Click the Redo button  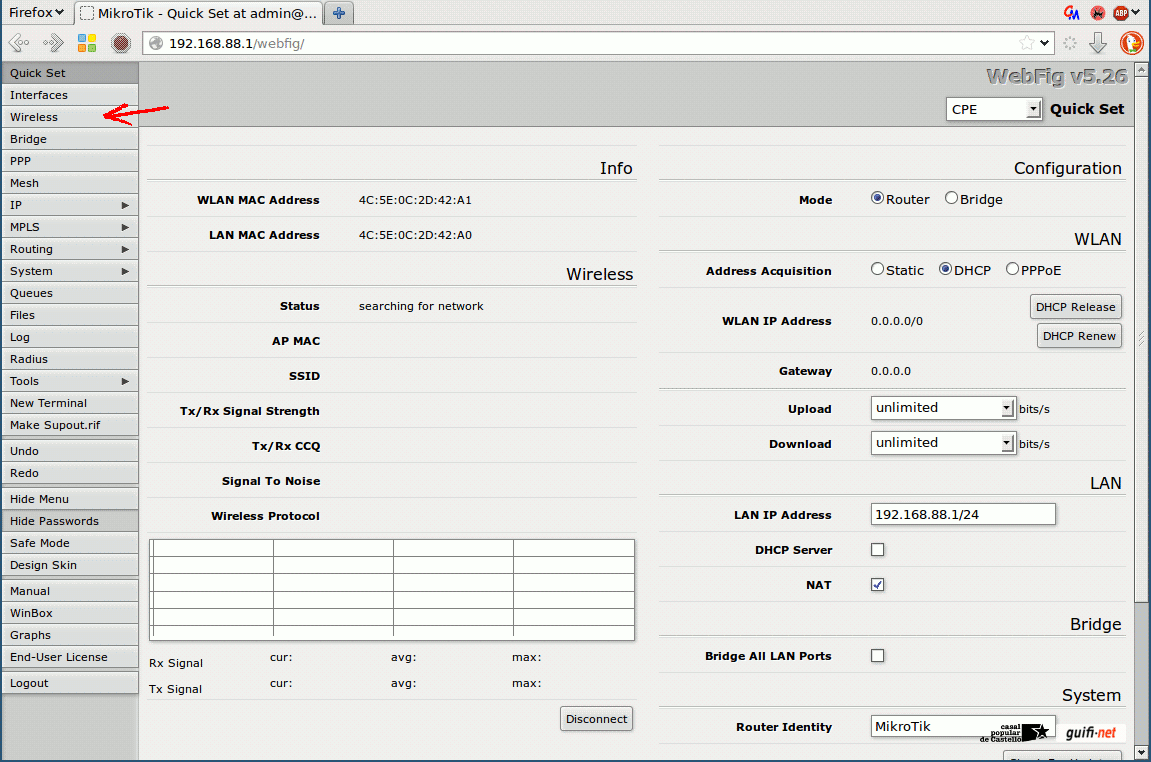(69, 473)
